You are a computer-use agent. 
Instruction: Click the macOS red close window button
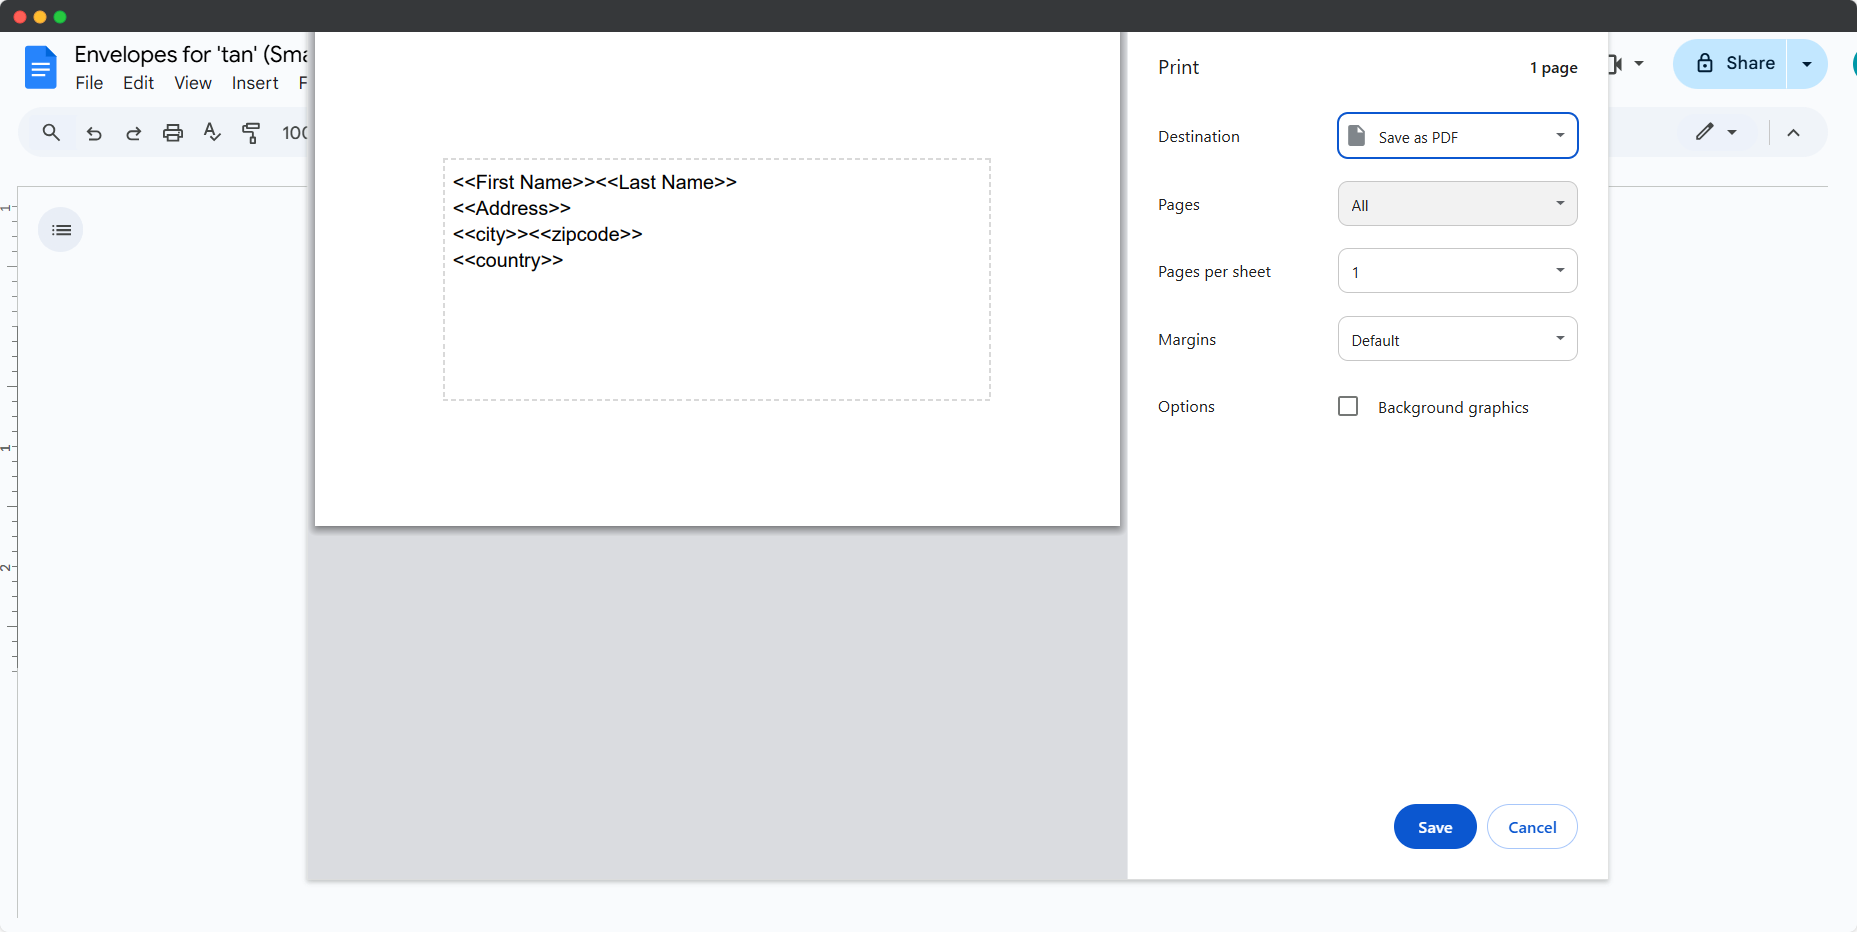click(20, 17)
